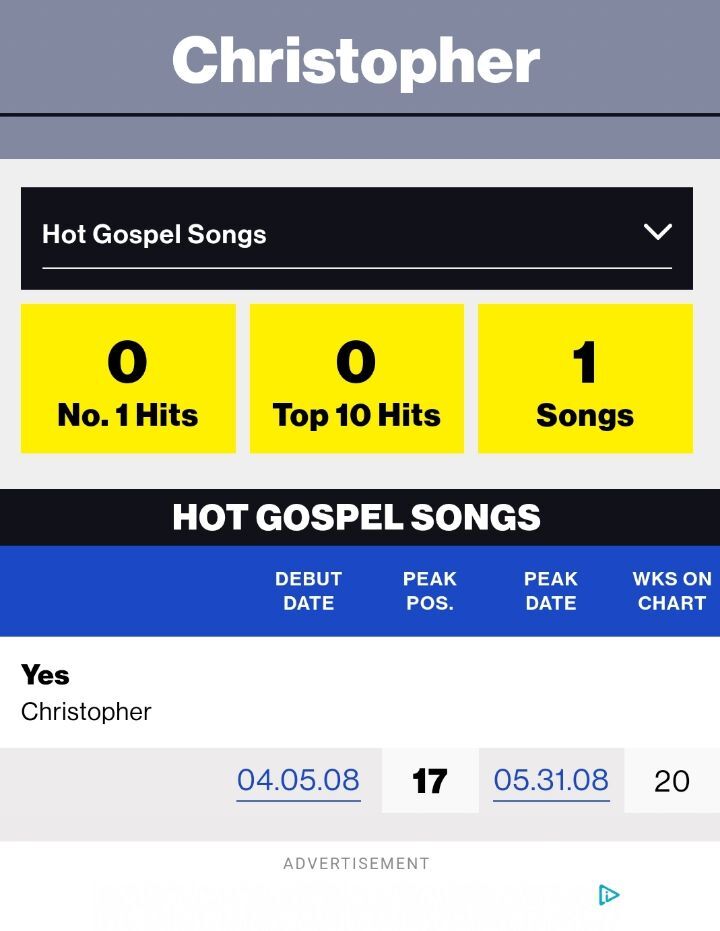Click the Wks on Chart column header
720x931 pixels.
coord(672,591)
